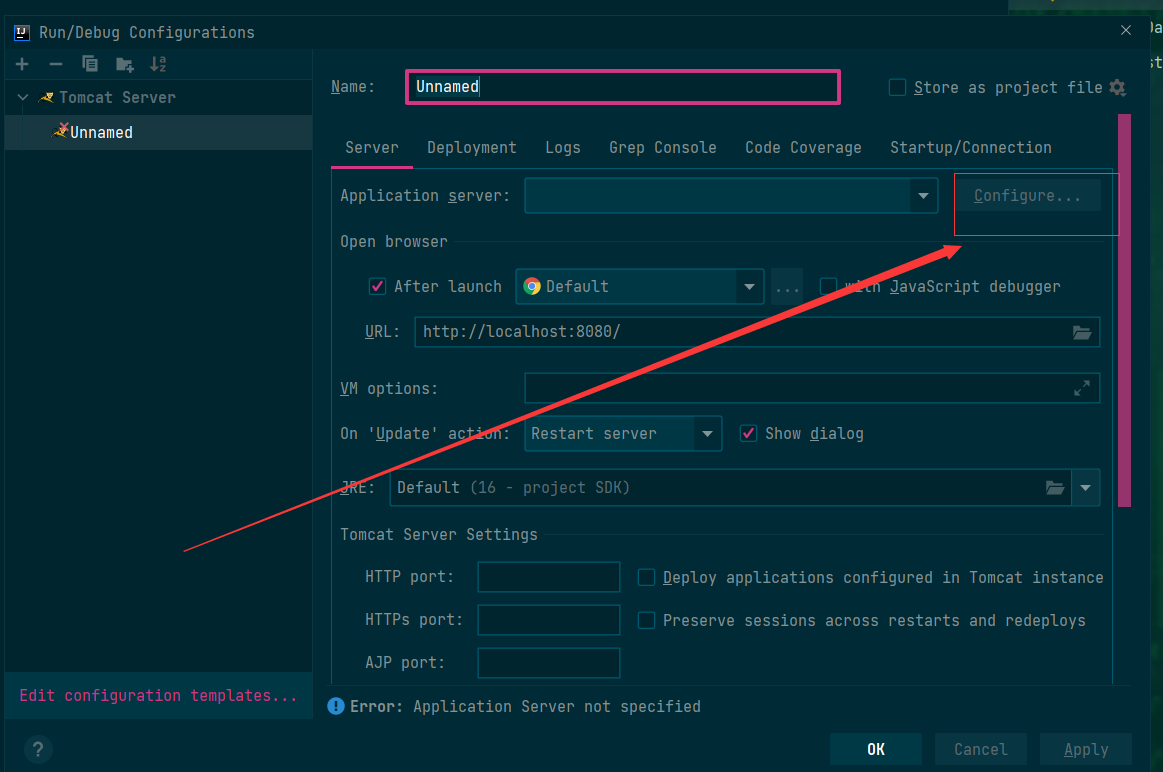The height and width of the screenshot is (772, 1163).
Task: Click into the Name text field
Action: 623,87
